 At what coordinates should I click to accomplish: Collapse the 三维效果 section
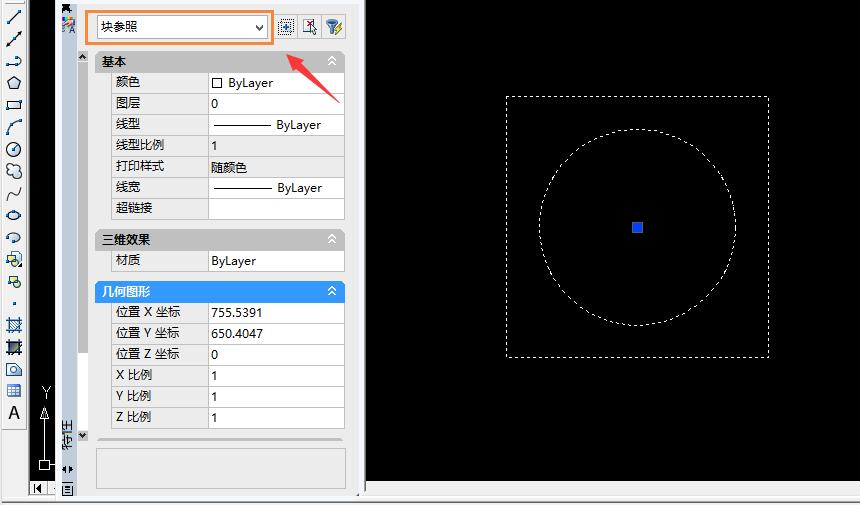(x=332, y=240)
